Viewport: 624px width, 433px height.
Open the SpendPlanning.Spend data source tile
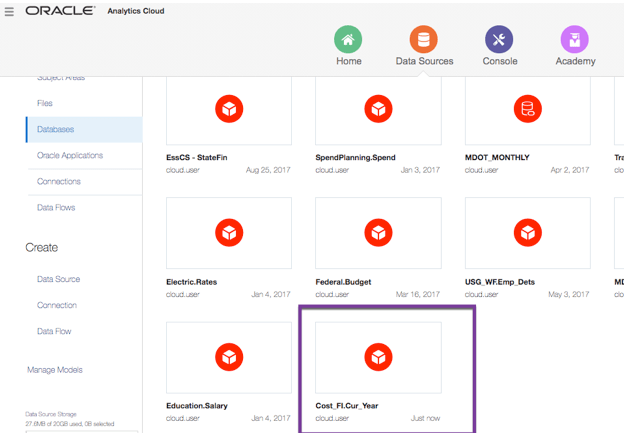click(x=377, y=108)
